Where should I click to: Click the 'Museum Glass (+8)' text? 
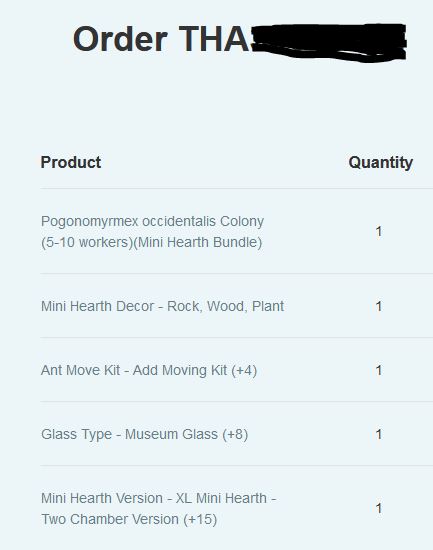(x=187, y=434)
